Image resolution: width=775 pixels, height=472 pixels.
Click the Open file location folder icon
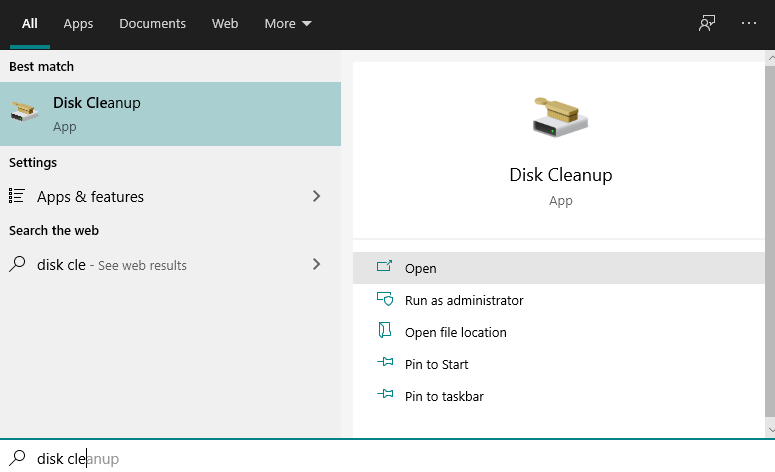tap(385, 330)
